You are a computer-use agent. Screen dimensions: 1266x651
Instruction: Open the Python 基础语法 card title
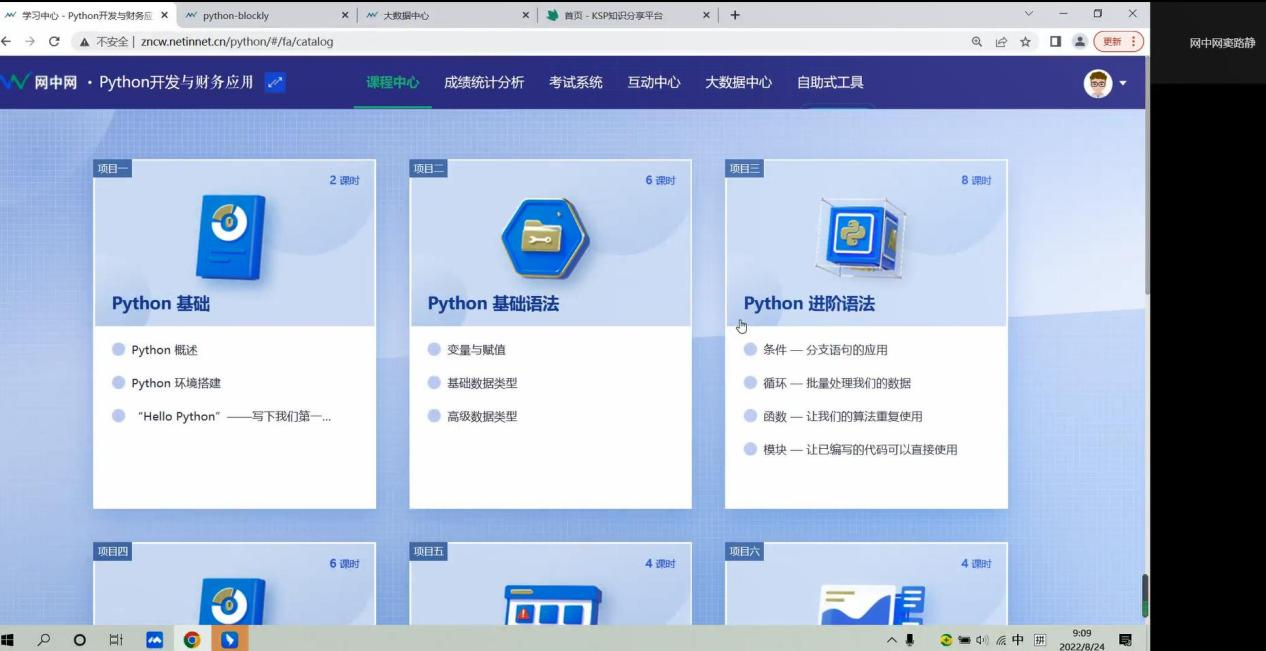[493, 304]
